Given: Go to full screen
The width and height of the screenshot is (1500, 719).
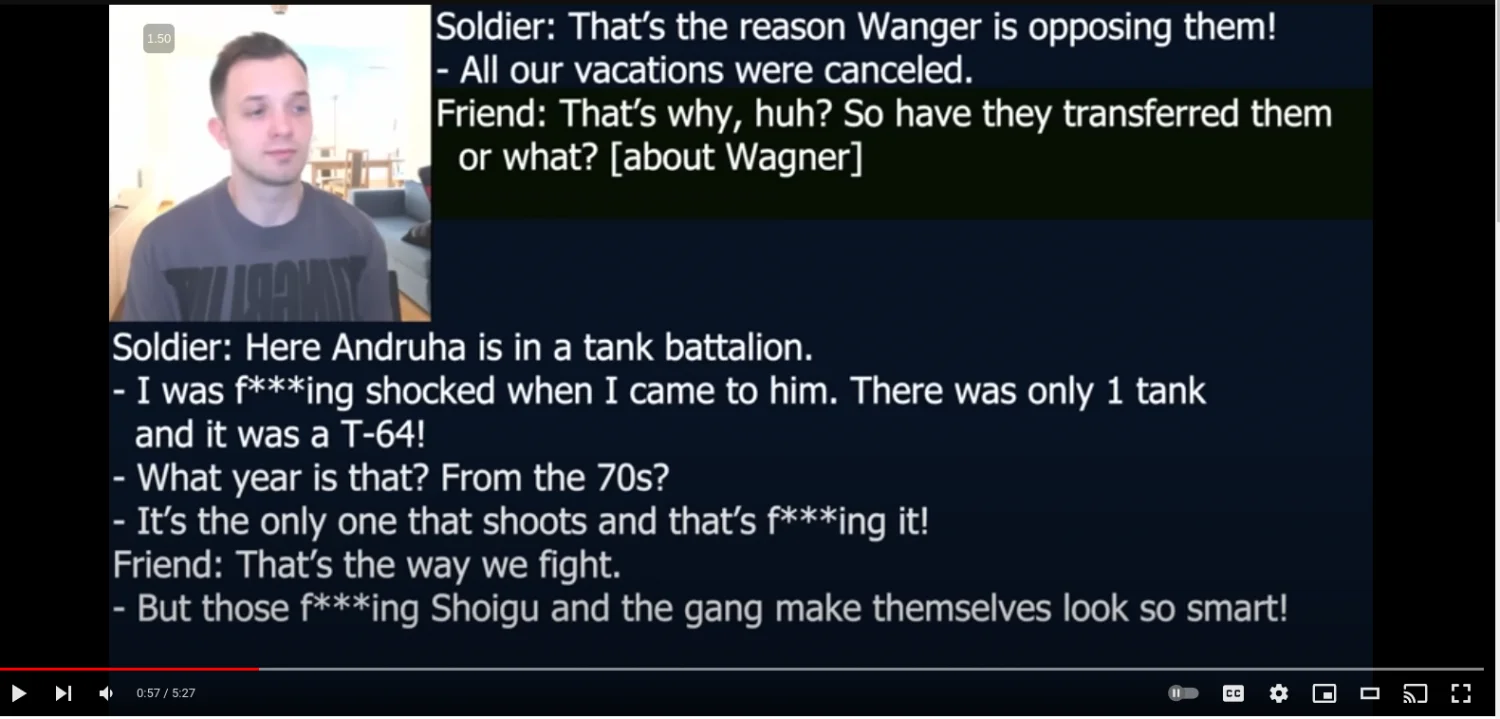Looking at the screenshot, I should coord(1461,693).
